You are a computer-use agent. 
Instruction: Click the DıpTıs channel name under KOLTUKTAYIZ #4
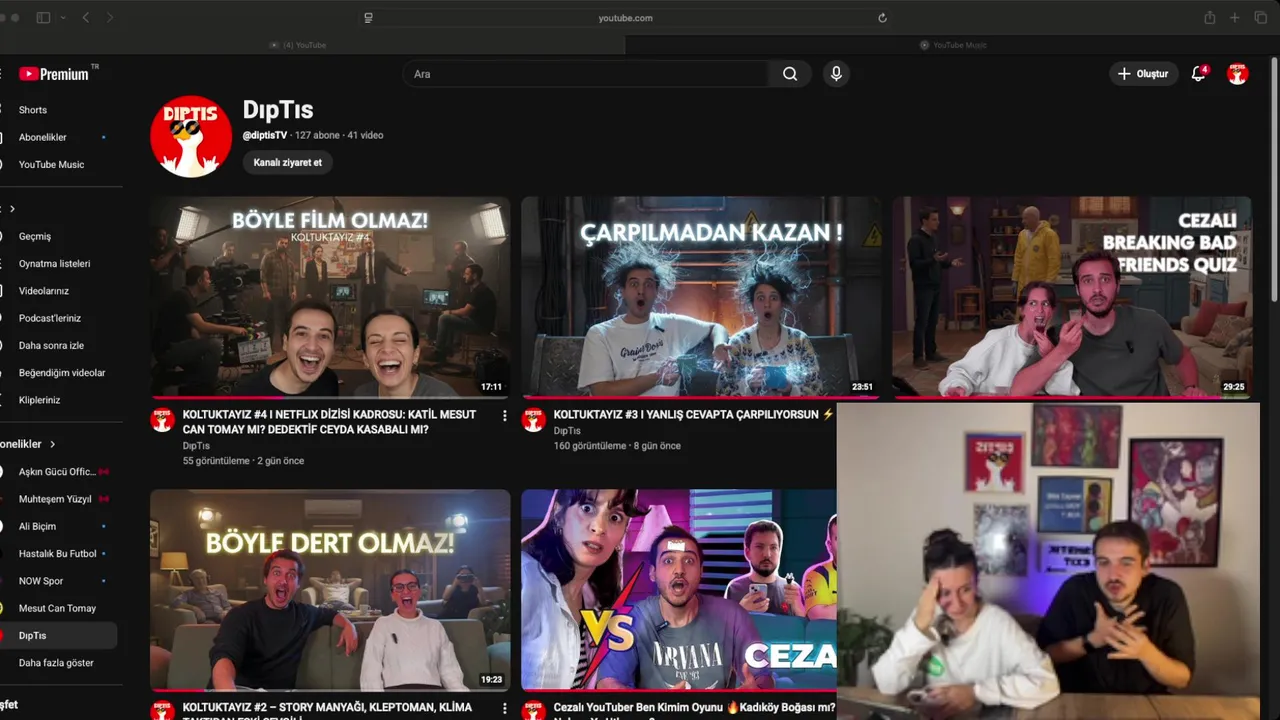[x=196, y=446]
